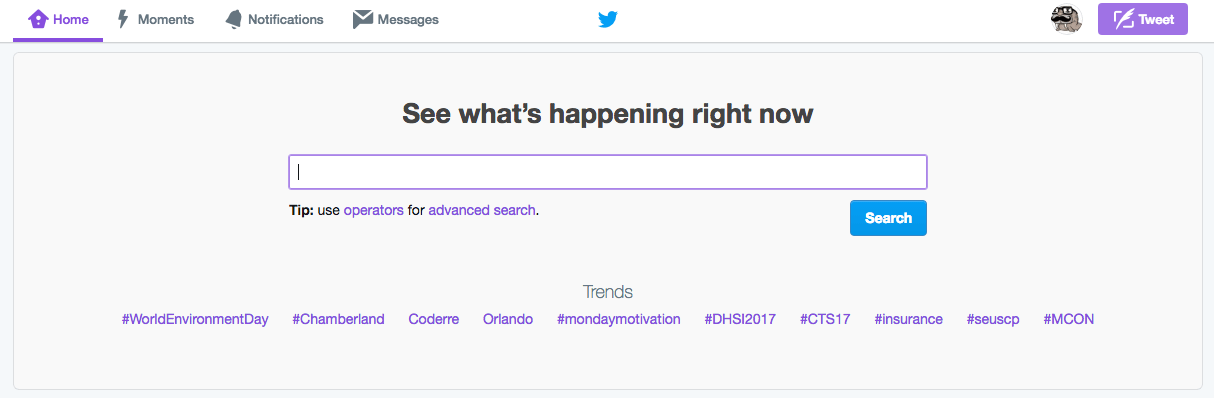Viewport: 1214px width, 398px height.
Task: Open the Moments tab
Action: click(155, 20)
